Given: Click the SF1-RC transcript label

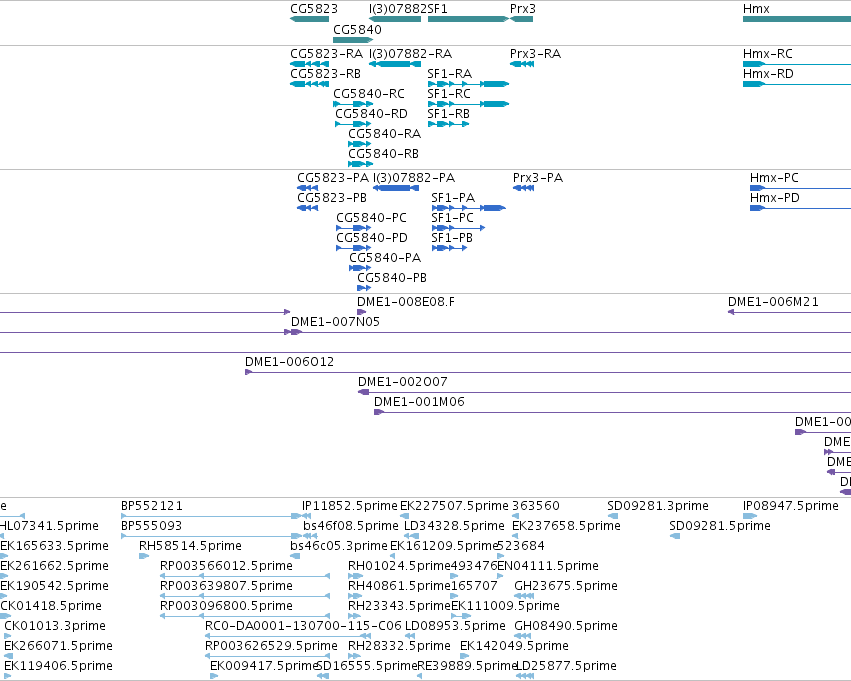Looking at the screenshot, I should [x=449, y=94].
